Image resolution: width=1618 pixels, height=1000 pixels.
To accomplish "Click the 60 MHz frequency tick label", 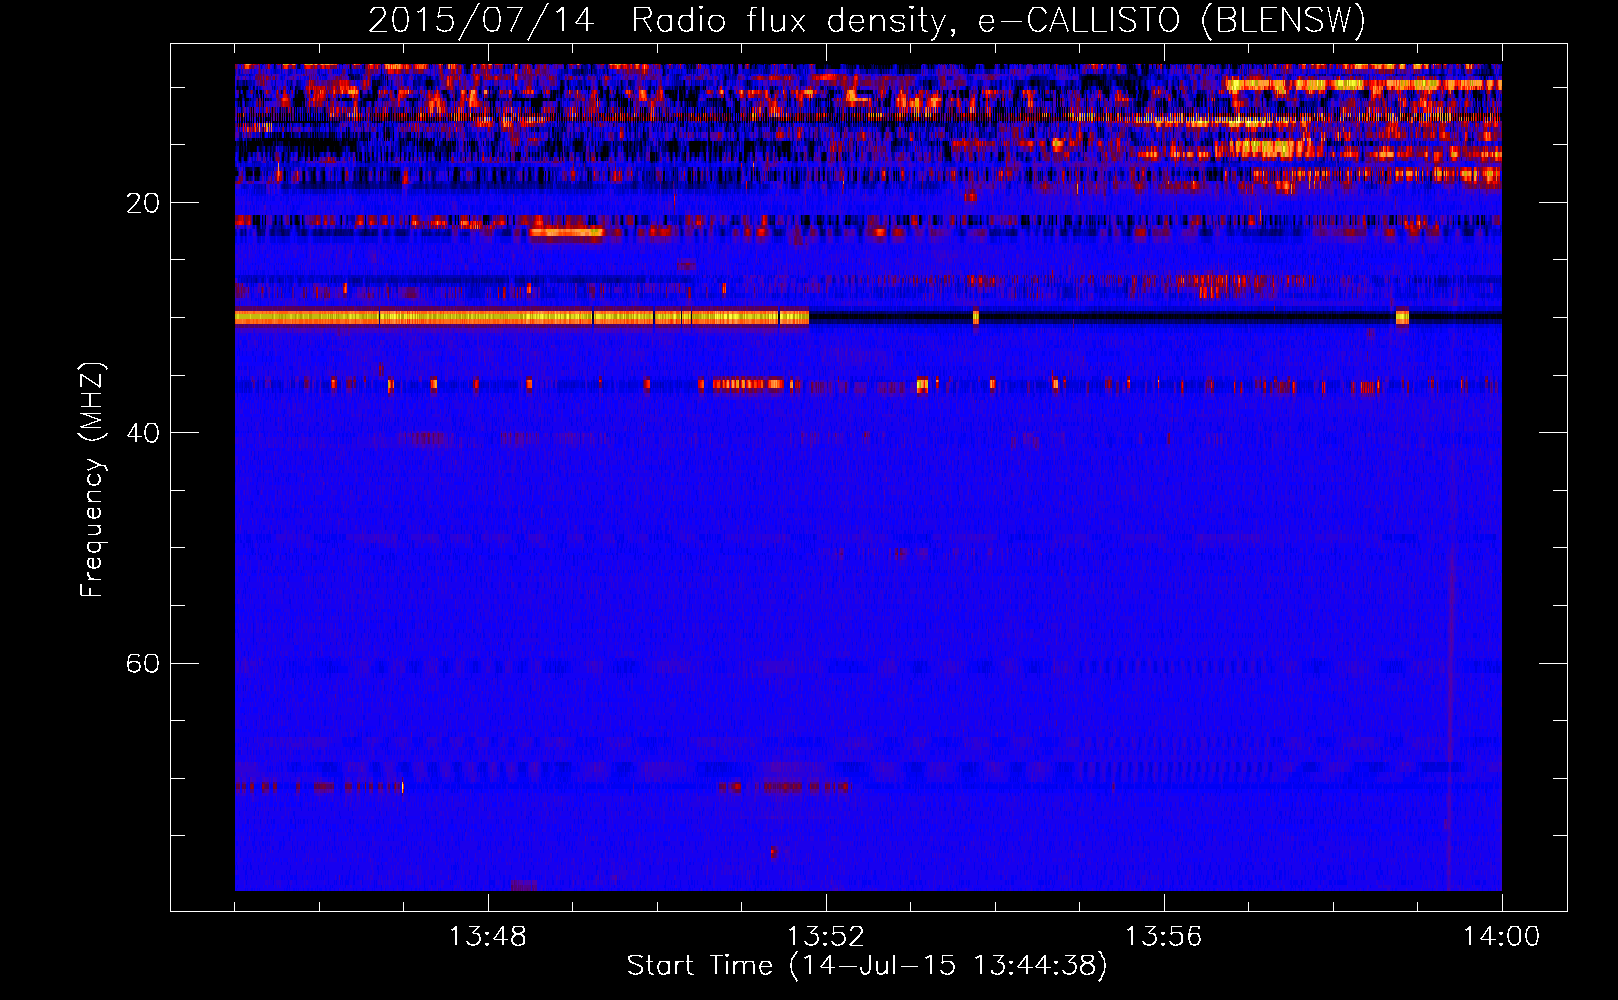I will click(x=142, y=663).
